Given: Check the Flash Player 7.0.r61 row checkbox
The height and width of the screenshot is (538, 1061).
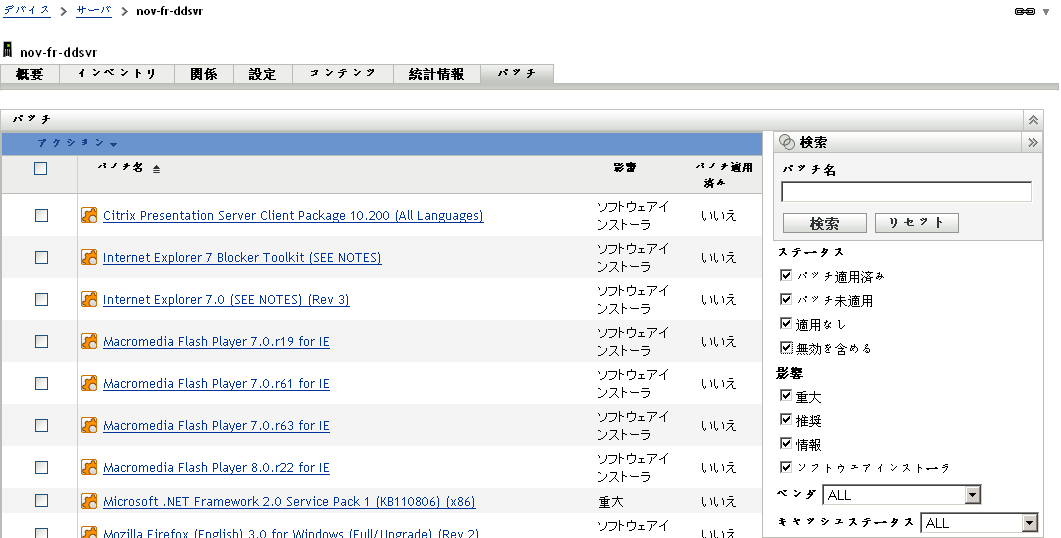Looking at the screenshot, I should 41,383.
